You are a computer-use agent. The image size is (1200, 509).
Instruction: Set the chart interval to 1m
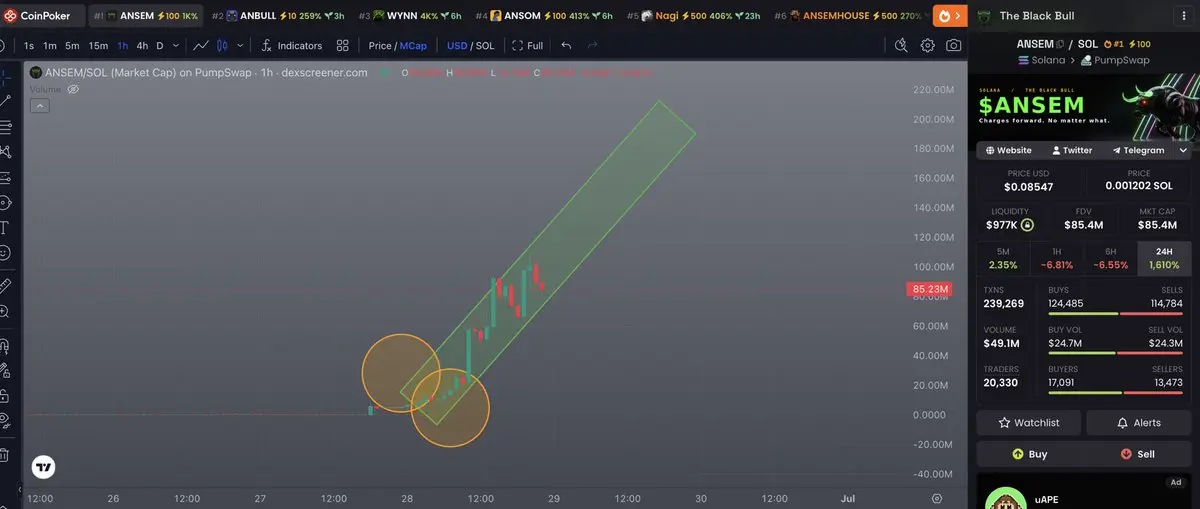pos(50,45)
